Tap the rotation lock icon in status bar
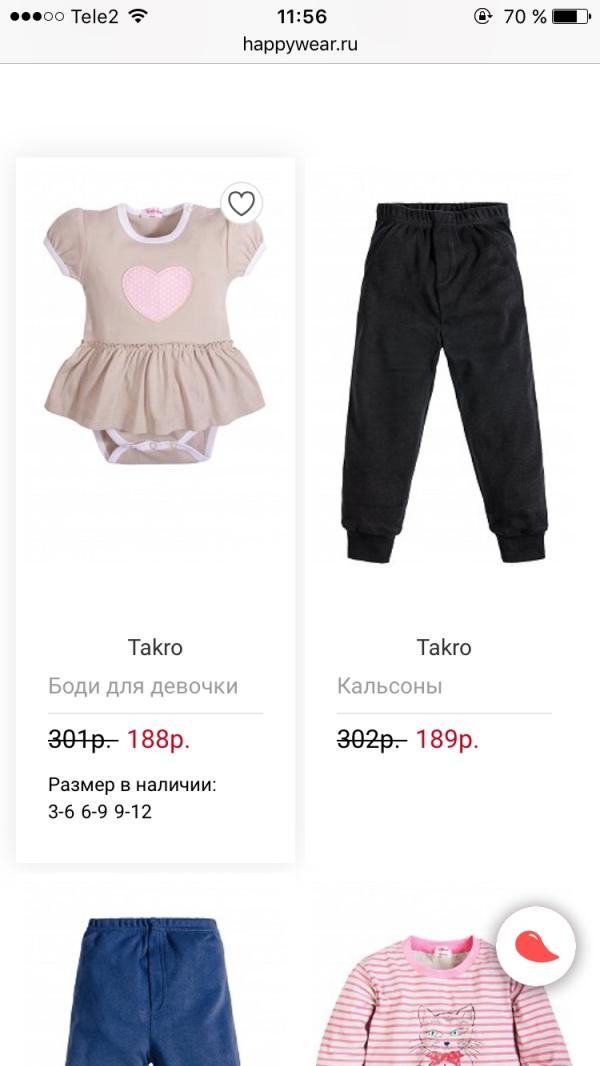 click(482, 16)
